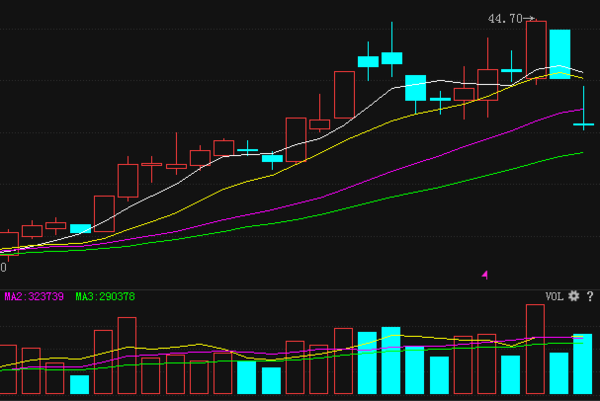Open the volume indicator settings gear
This screenshot has width=600, height=401.
[x=574, y=296]
